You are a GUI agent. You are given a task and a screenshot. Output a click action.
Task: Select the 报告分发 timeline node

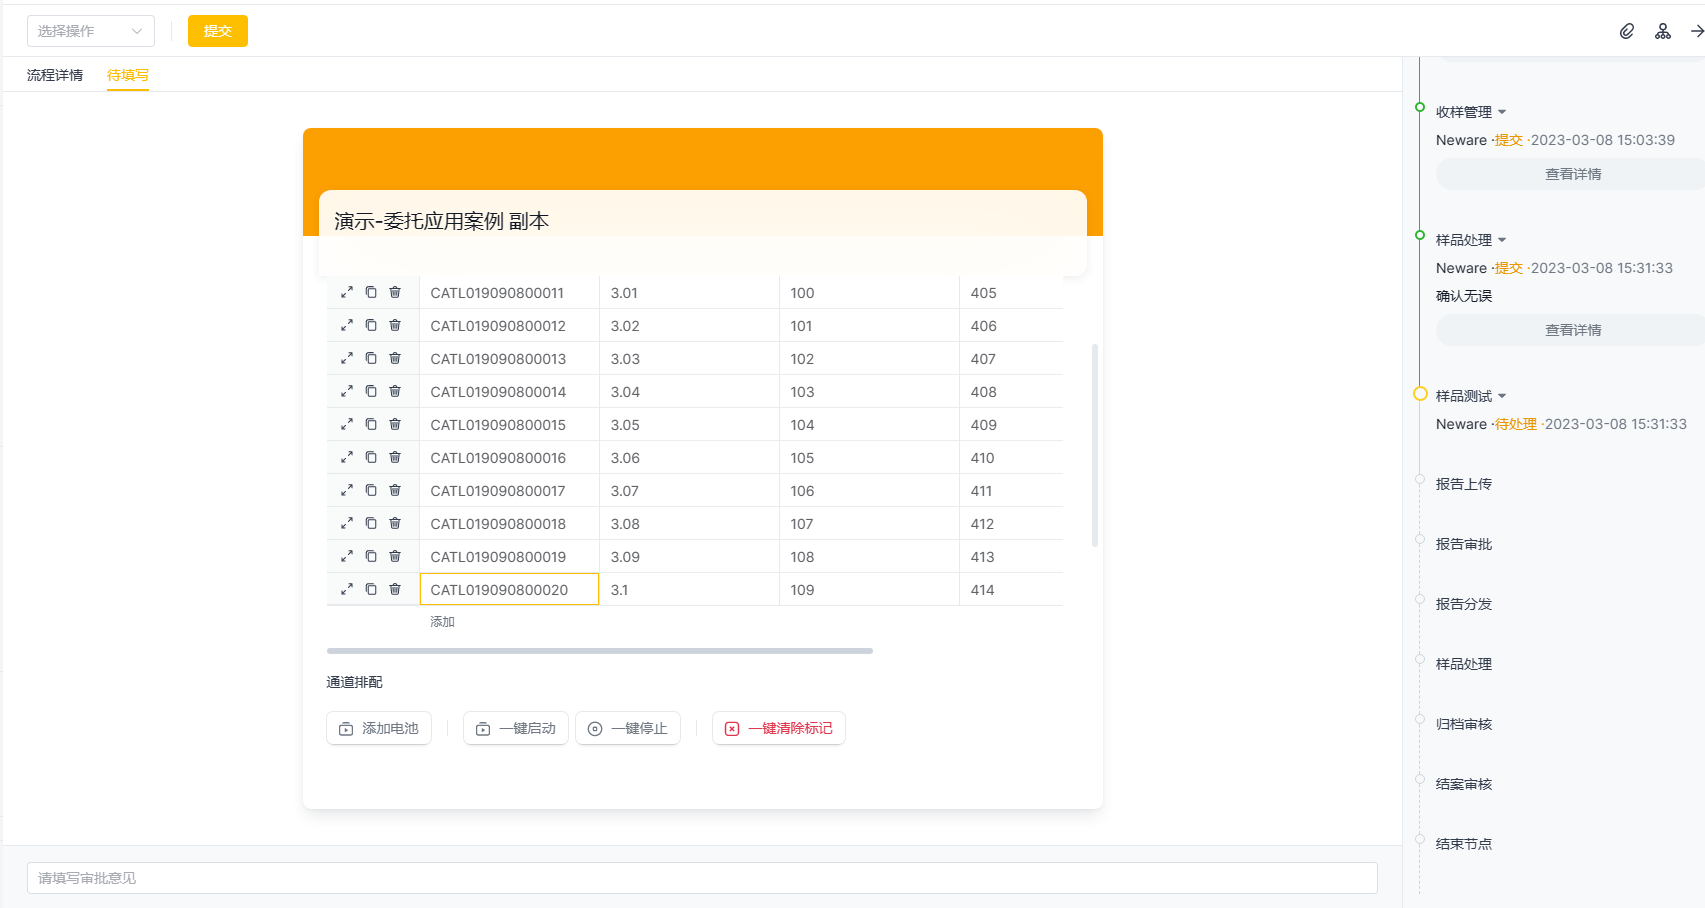(1464, 604)
